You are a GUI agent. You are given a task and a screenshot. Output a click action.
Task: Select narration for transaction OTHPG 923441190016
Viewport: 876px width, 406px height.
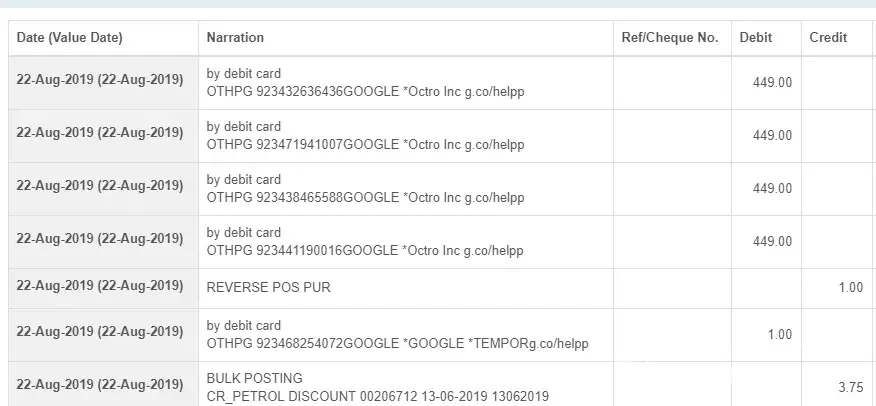pyautogui.click(x=365, y=242)
